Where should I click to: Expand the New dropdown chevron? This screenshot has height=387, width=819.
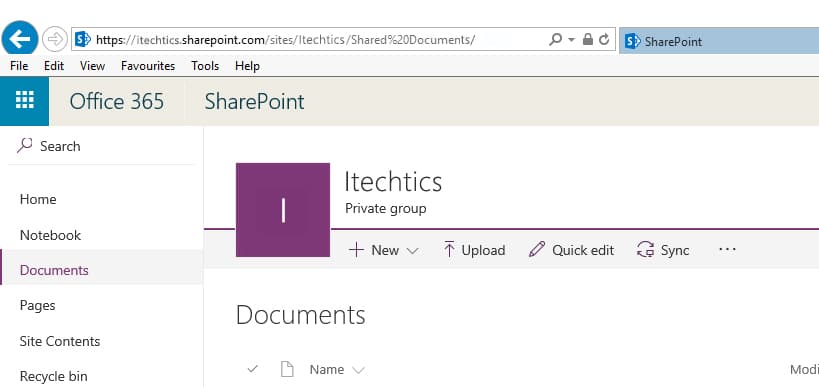[x=412, y=251]
